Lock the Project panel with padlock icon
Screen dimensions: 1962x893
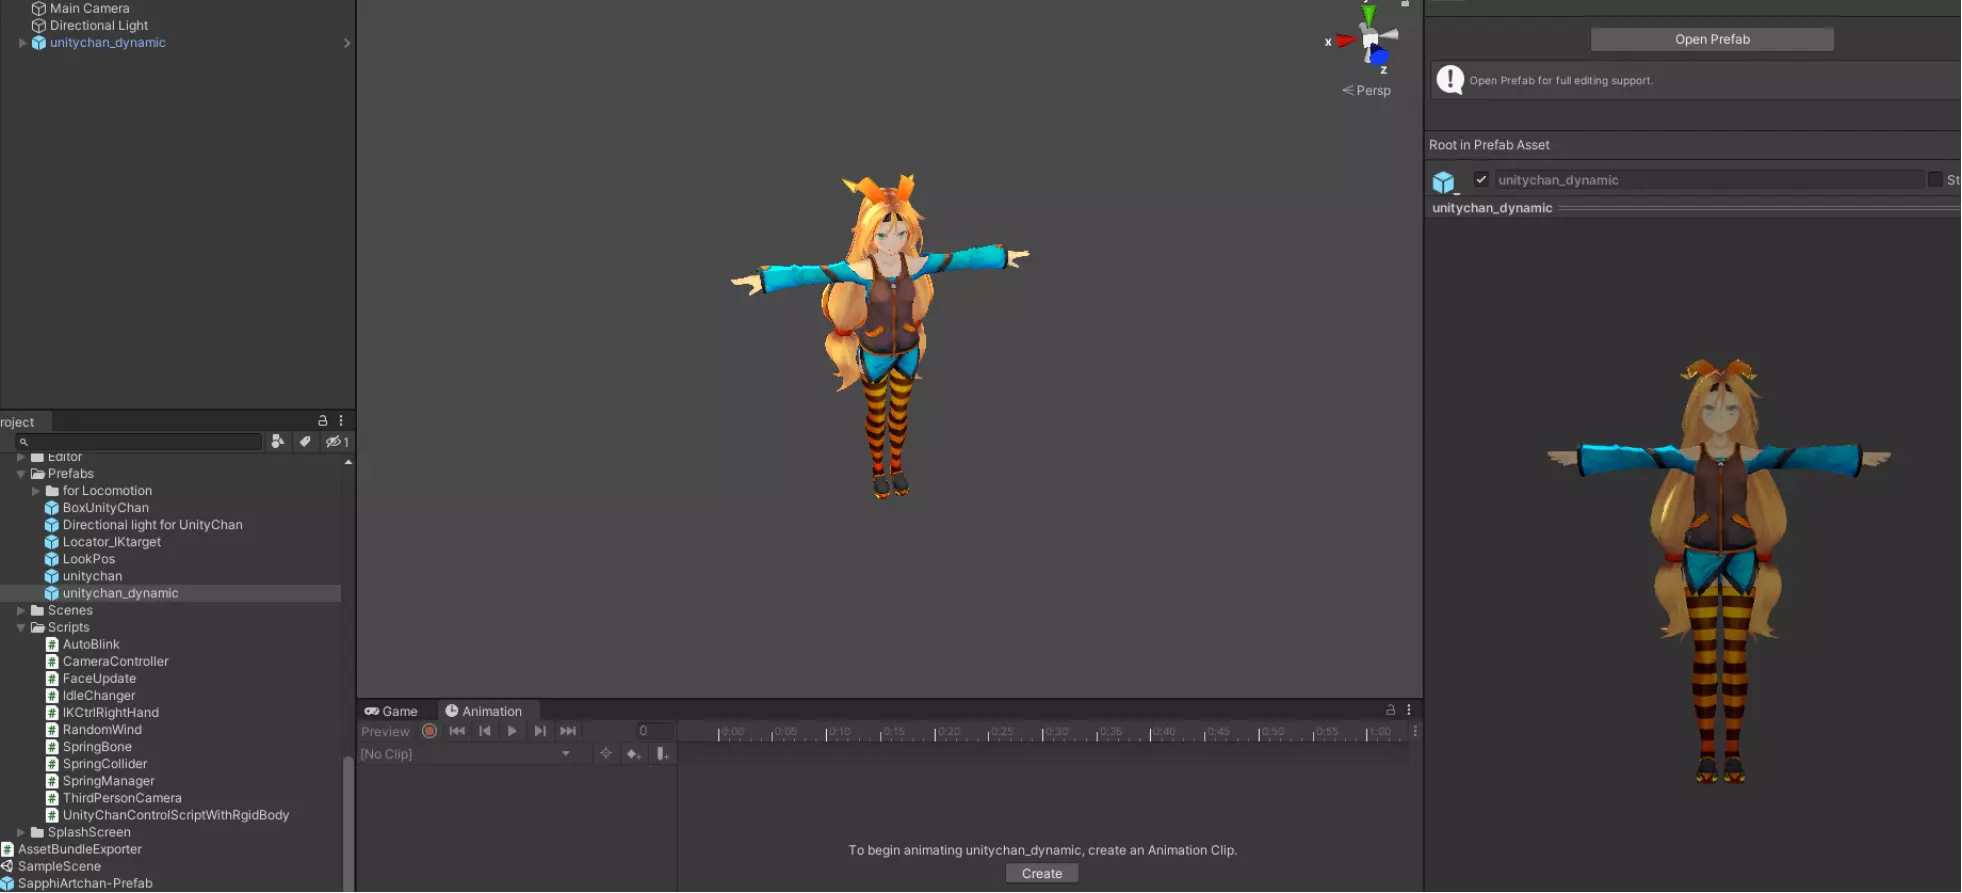(x=322, y=421)
